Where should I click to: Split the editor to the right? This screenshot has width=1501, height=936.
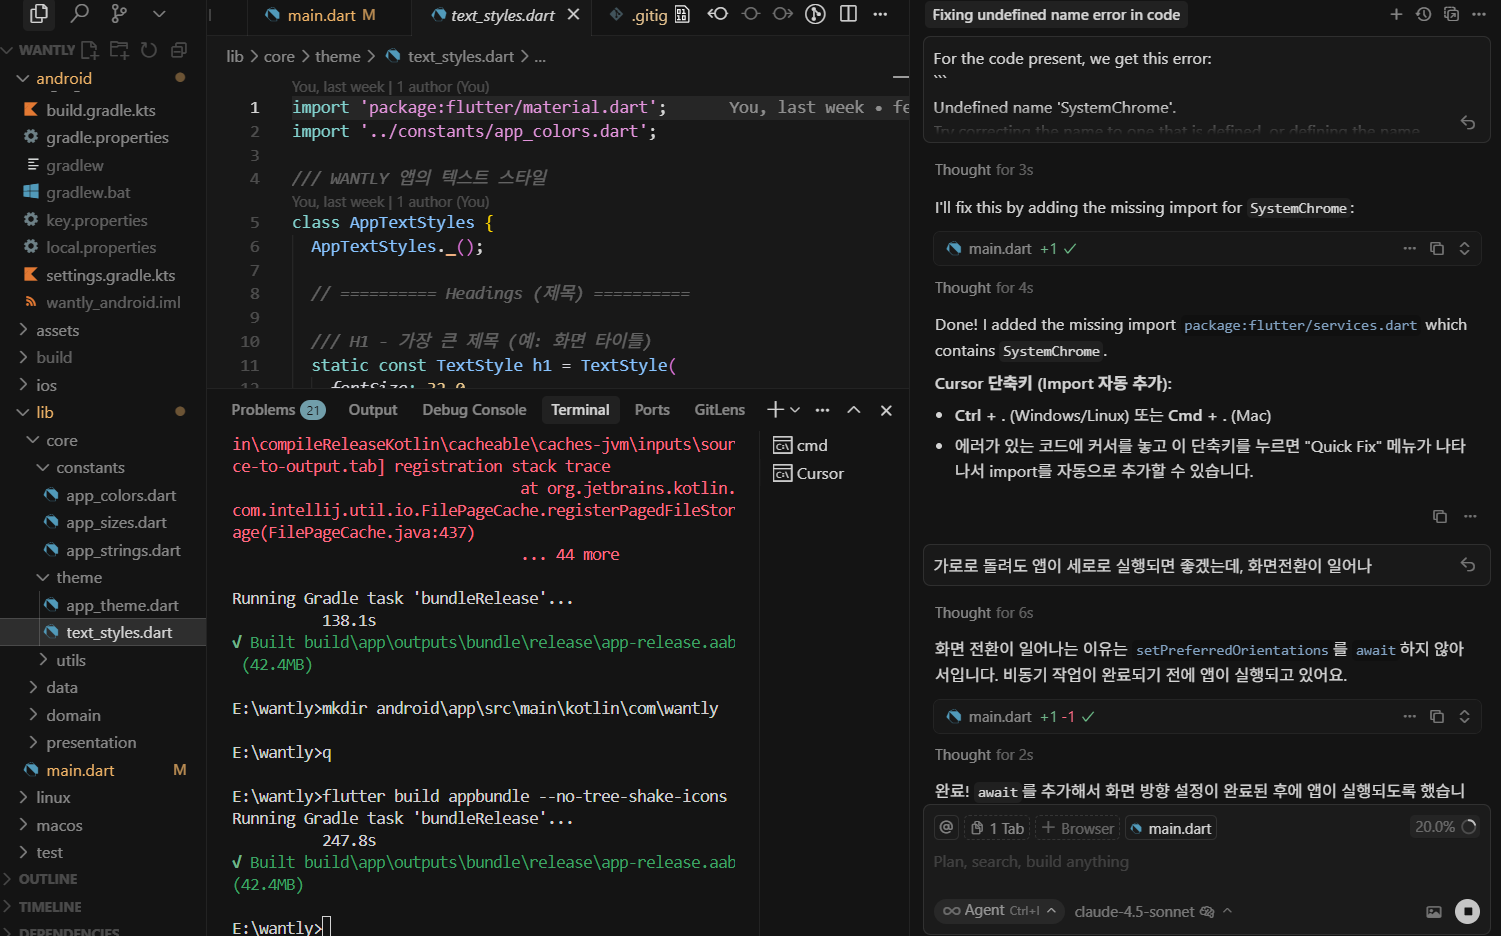848,14
